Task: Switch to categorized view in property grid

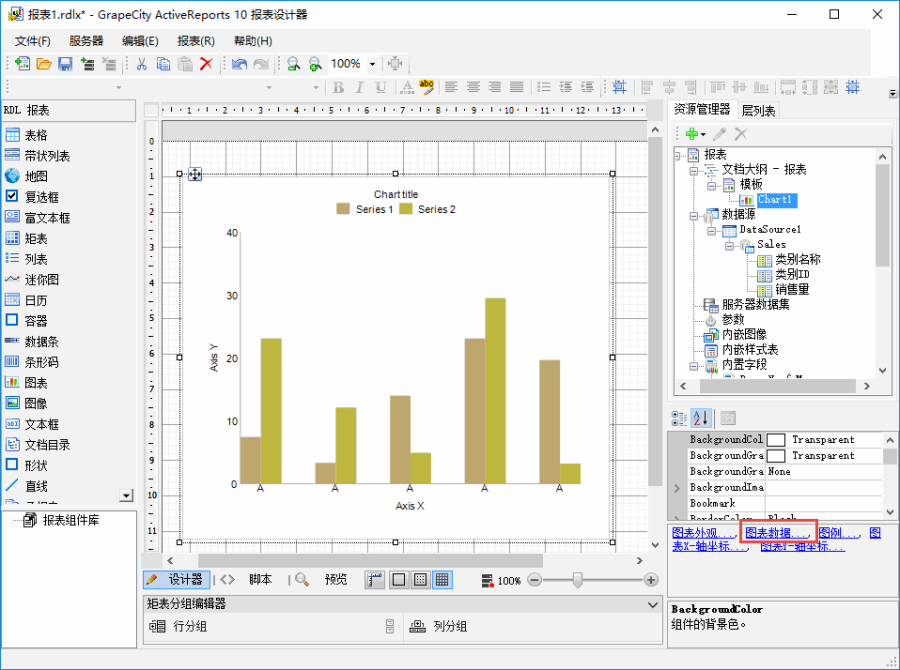Action: pyautogui.click(x=679, y=418)
